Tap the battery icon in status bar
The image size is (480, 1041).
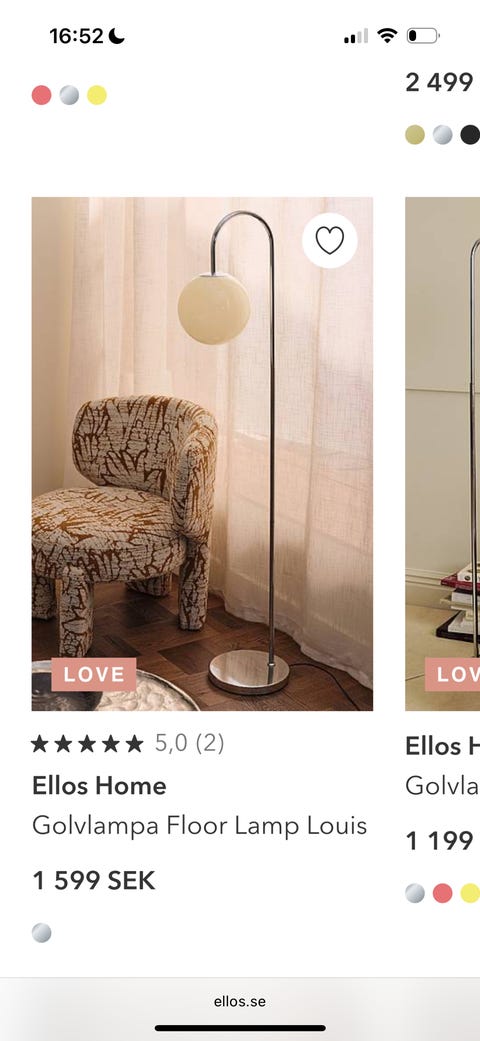(x=423, y=35)
